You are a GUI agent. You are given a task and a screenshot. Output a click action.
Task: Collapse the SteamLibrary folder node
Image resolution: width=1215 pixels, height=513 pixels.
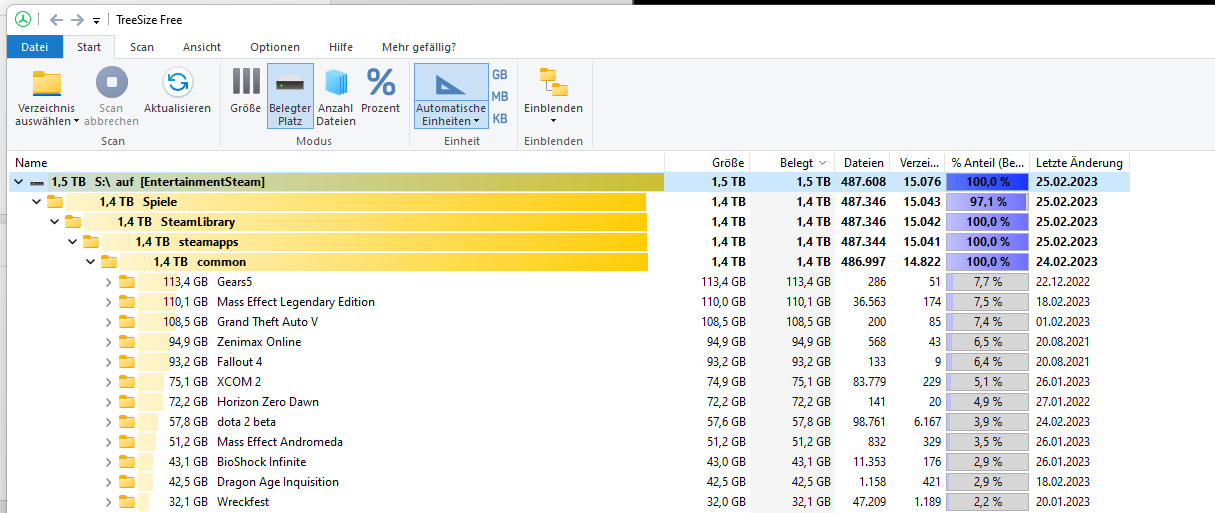pyautogui.click(x=55, y=222)
